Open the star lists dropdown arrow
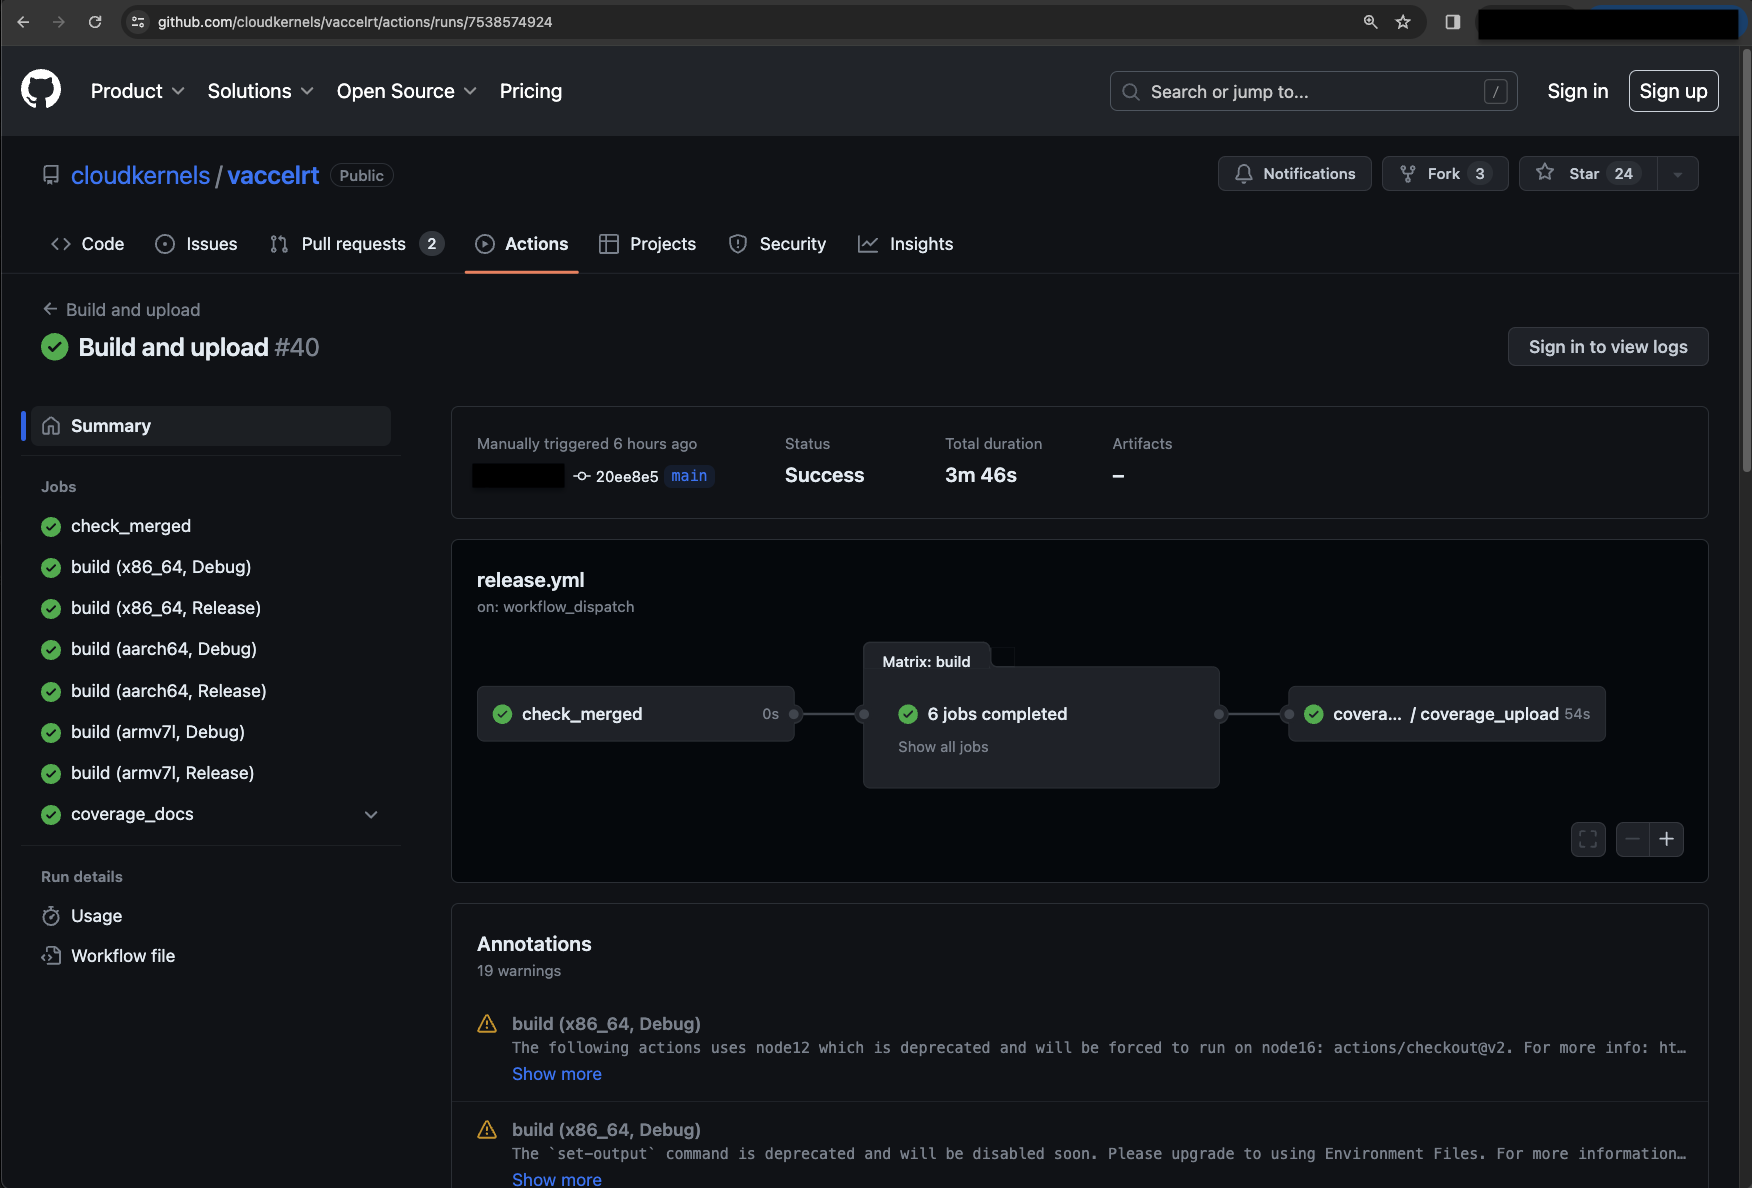The width and height of the screenshot is (1752, 1188). click(1678, 174)
